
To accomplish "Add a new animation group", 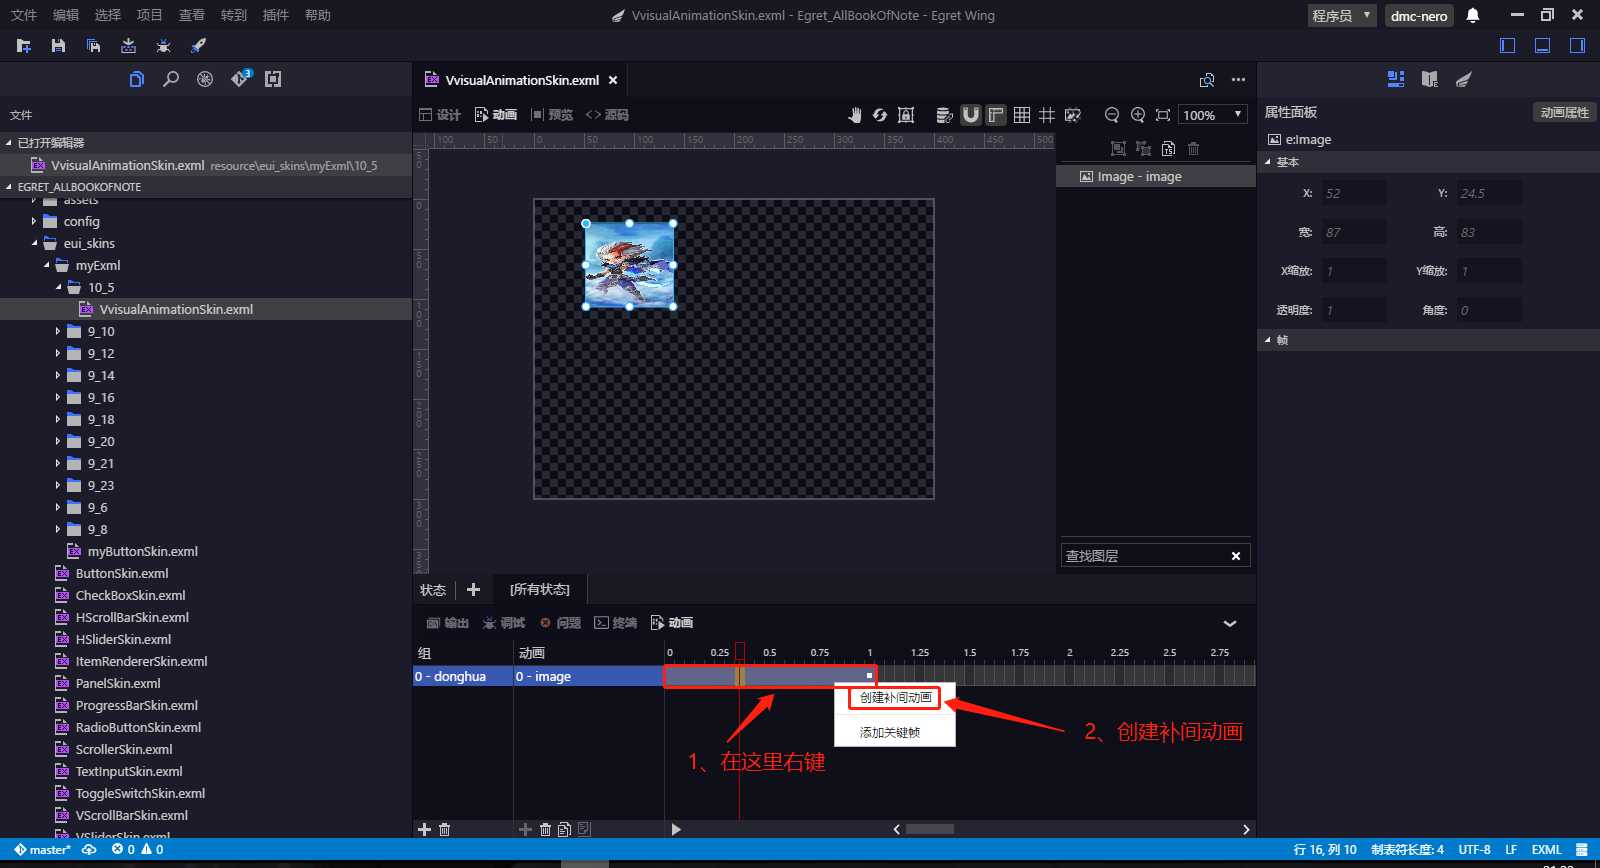I will tap(424, 829).
